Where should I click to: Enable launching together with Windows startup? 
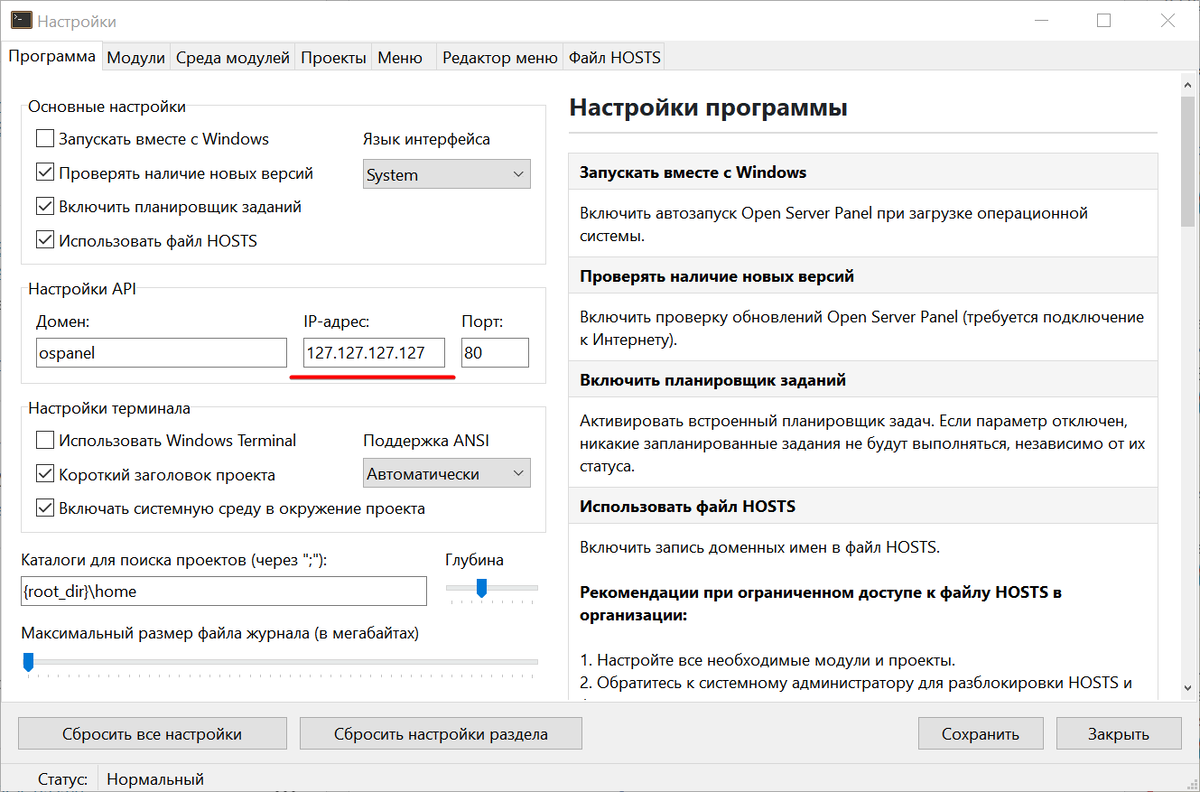[45, 139]
